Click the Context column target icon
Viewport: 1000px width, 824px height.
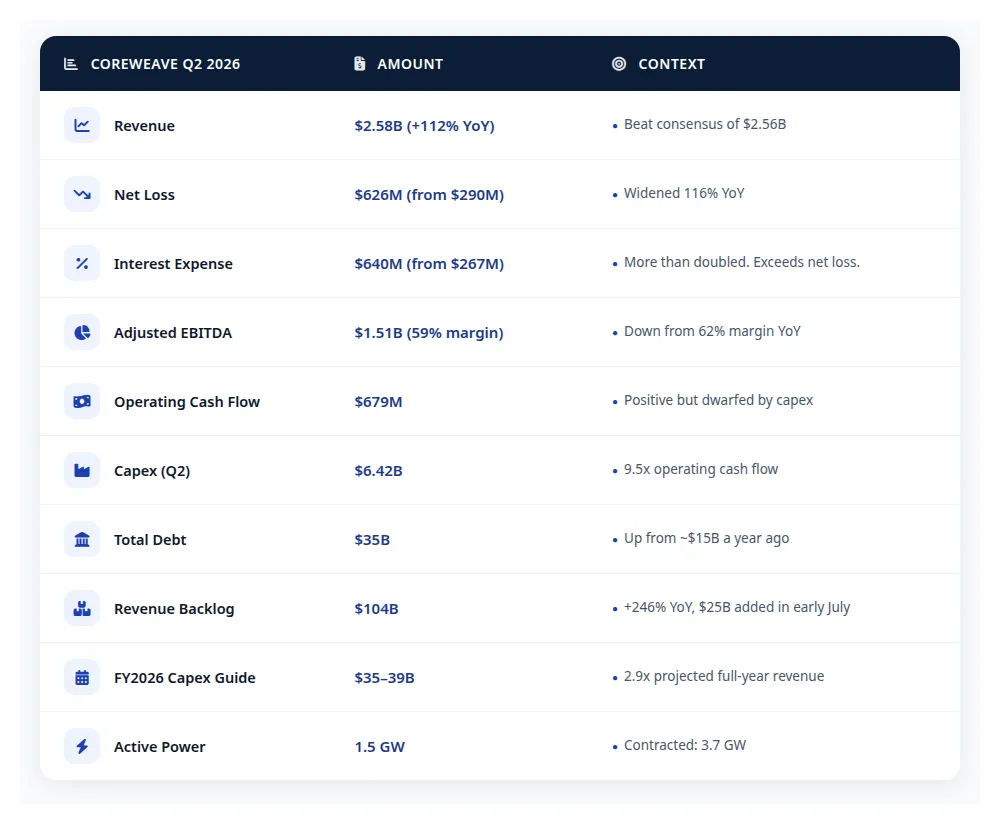[x=619, y=64]
